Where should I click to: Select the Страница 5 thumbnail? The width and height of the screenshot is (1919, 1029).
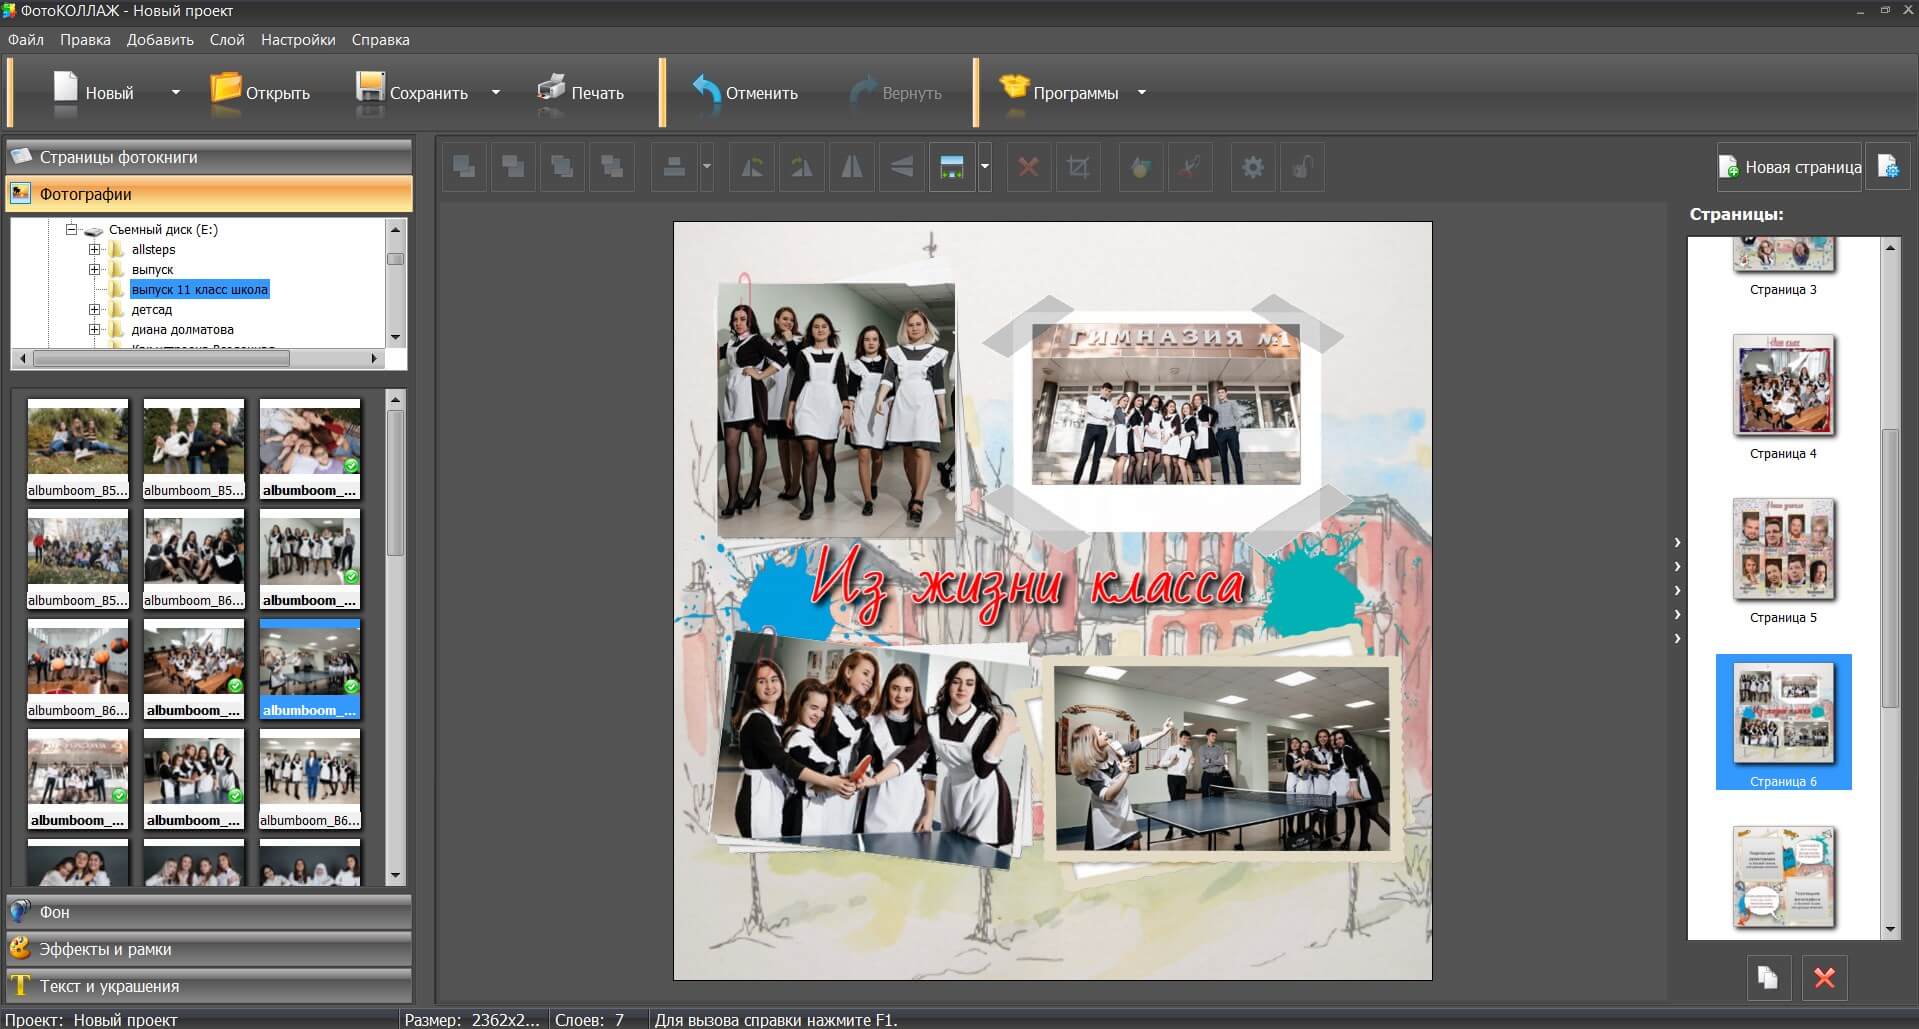(x=1783, y=549)
